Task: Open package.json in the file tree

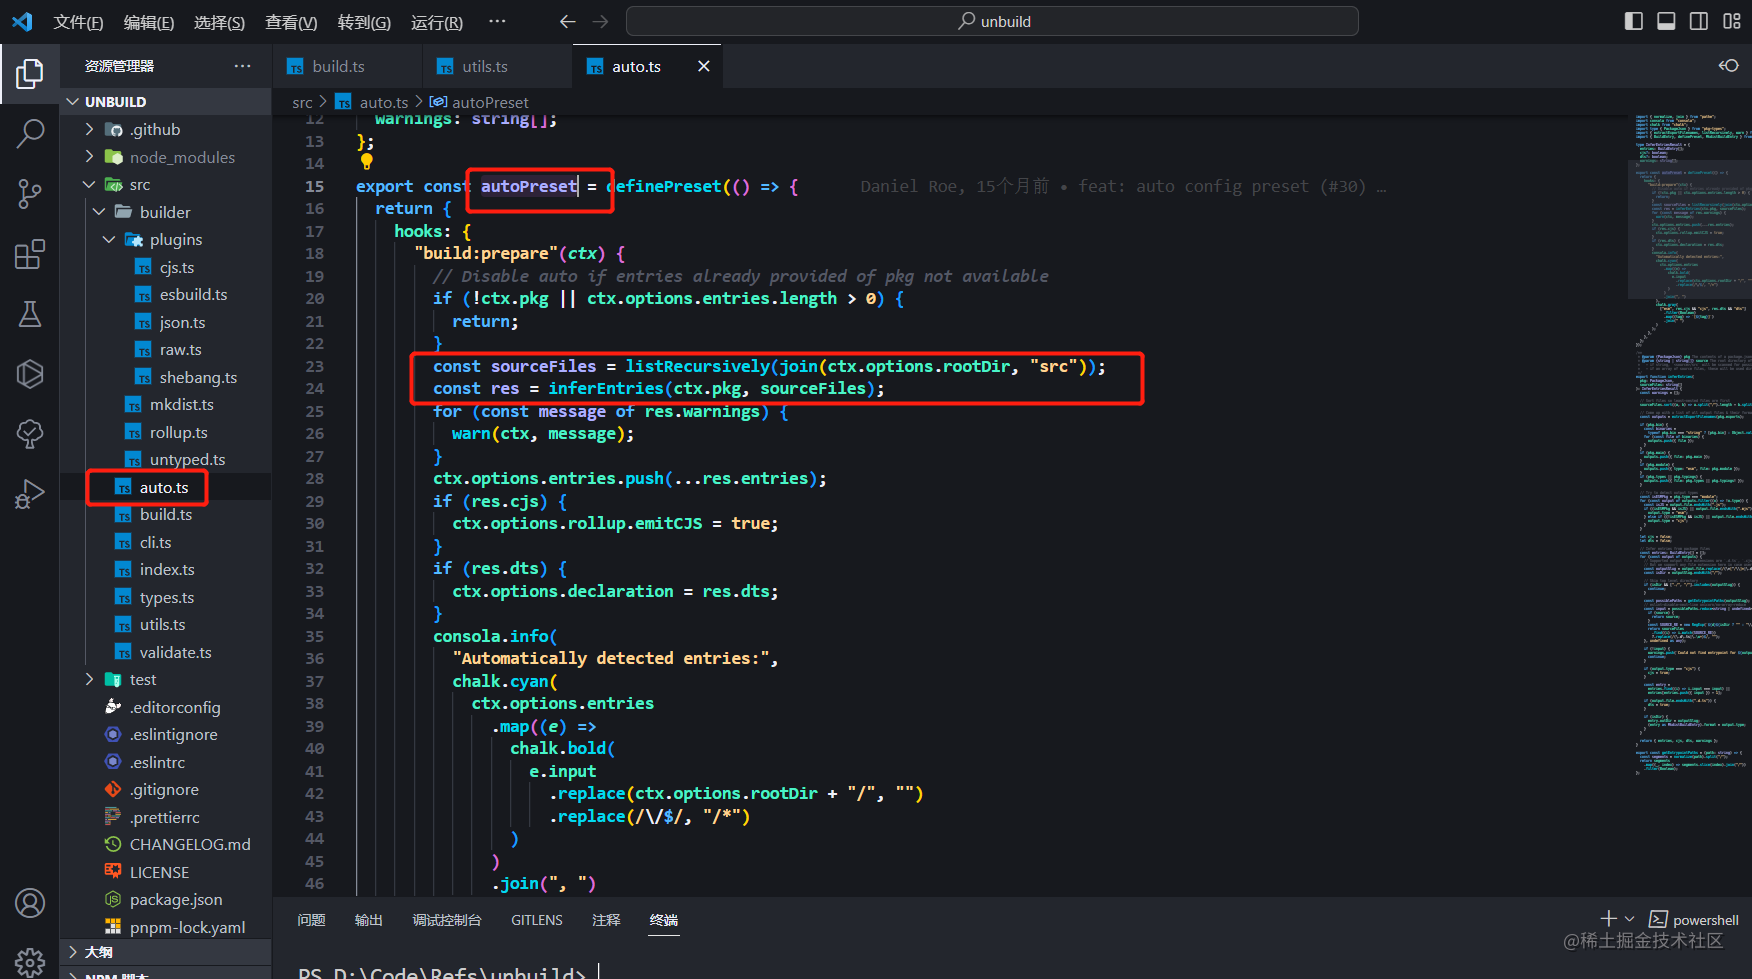Action: 166,899
